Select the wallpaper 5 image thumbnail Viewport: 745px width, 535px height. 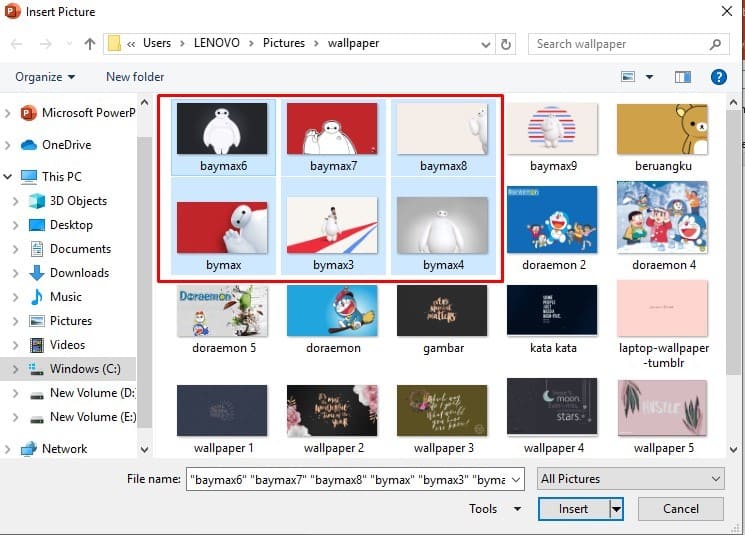pyautogui.click(x=662, y=408)
